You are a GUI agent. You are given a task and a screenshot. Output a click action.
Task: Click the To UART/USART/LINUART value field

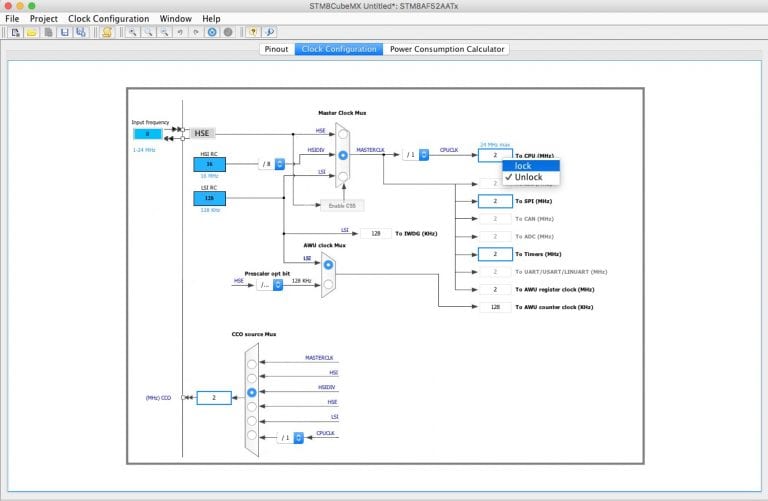tap(495, 272)
